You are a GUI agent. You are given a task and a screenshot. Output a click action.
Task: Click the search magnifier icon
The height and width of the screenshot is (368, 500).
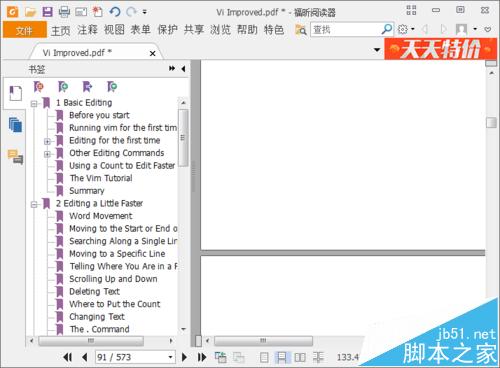tap(387, 29)
